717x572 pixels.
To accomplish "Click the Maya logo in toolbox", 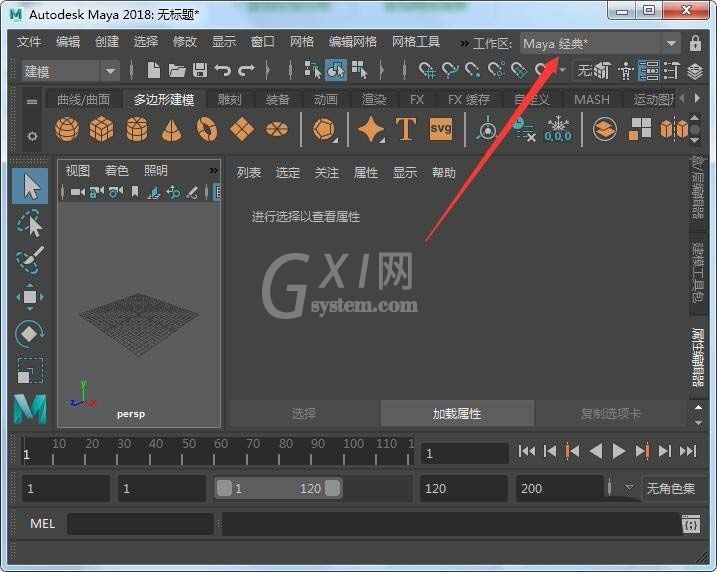I will [30, 408].
